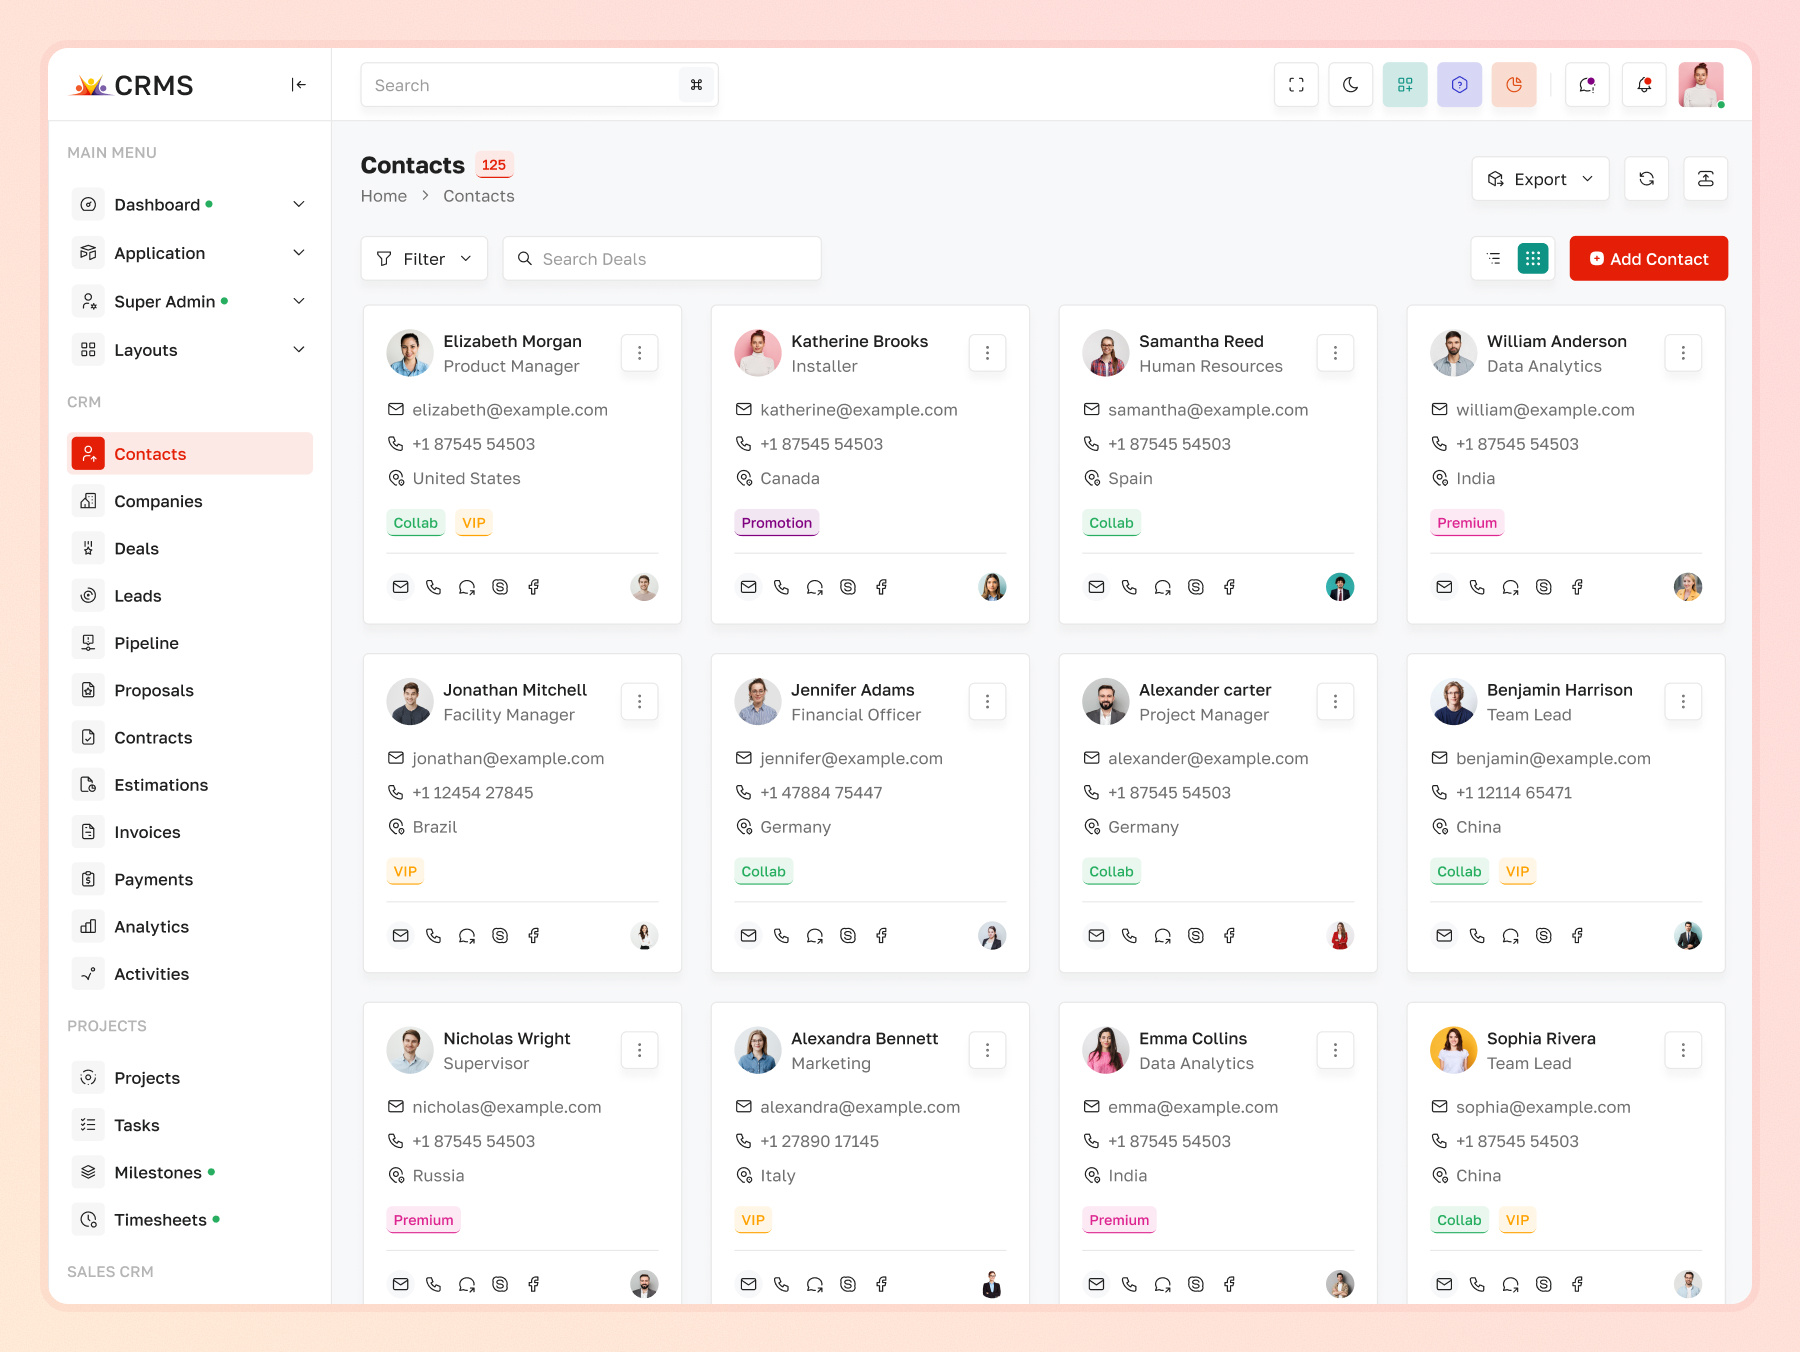Click the help hexagon icon in header

pos(1459,85)
